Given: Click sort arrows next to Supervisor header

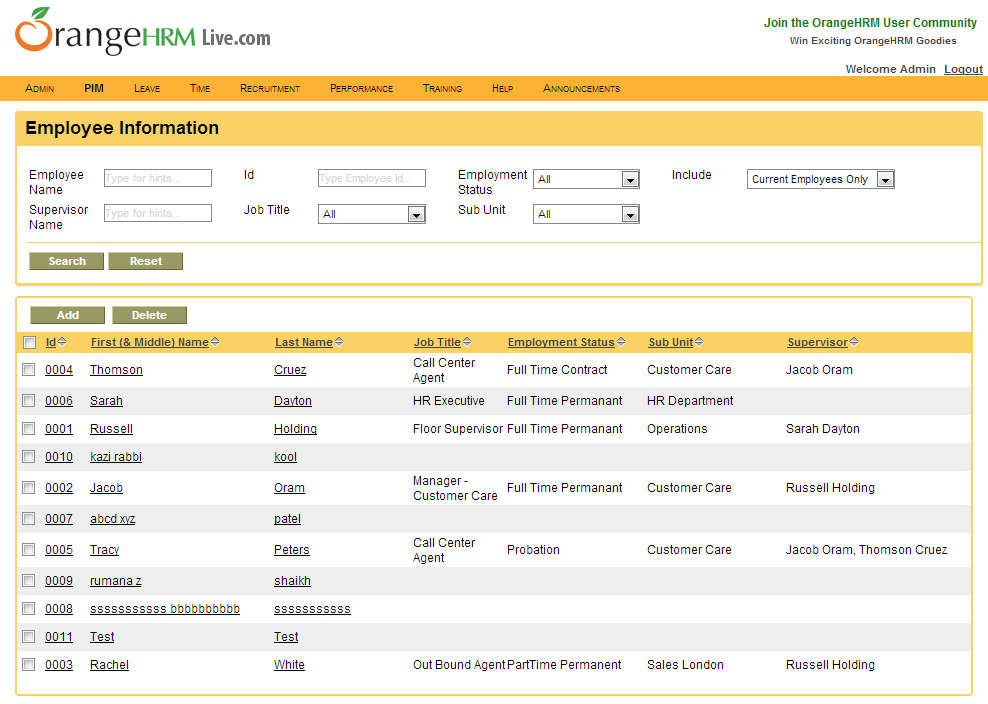Looking at the screenshot, I should tap(853, 342).
